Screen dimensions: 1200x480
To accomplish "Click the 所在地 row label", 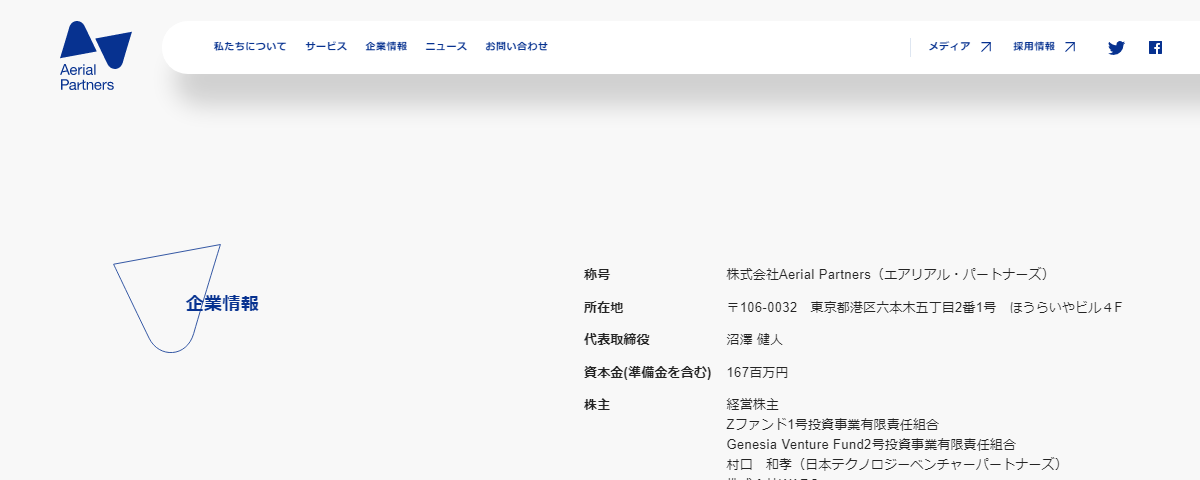I will pyautogui.click(x=603, y=307).
